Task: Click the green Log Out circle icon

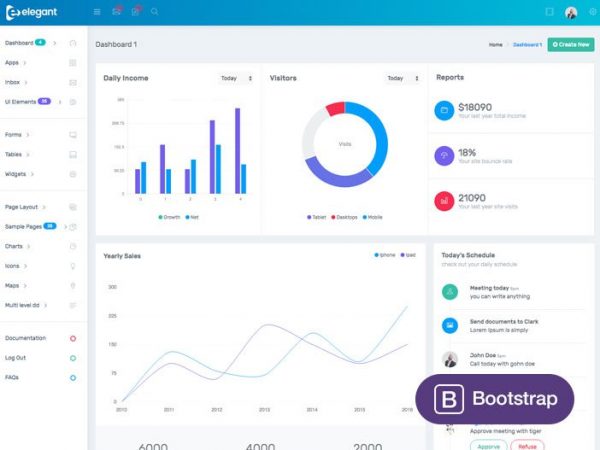Action: click(73, 358)
